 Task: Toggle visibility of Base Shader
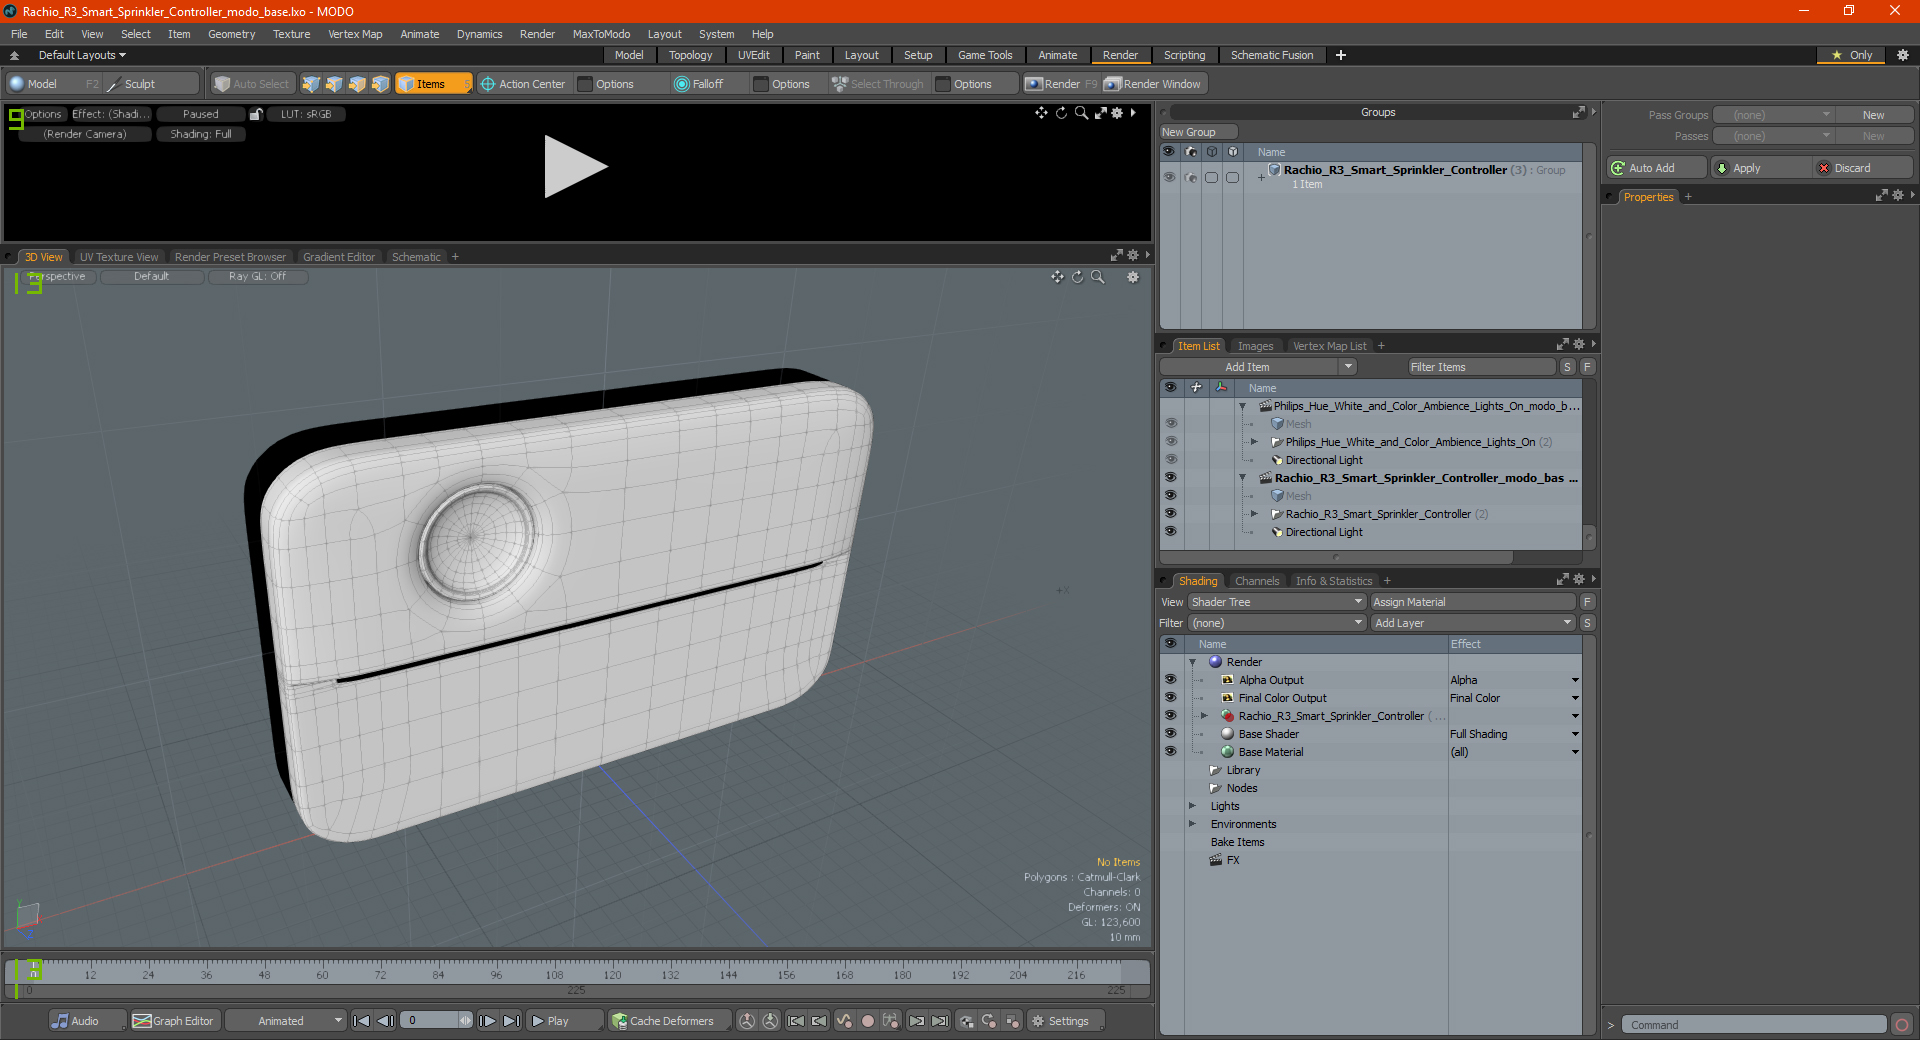click(x=1170, y=734)
